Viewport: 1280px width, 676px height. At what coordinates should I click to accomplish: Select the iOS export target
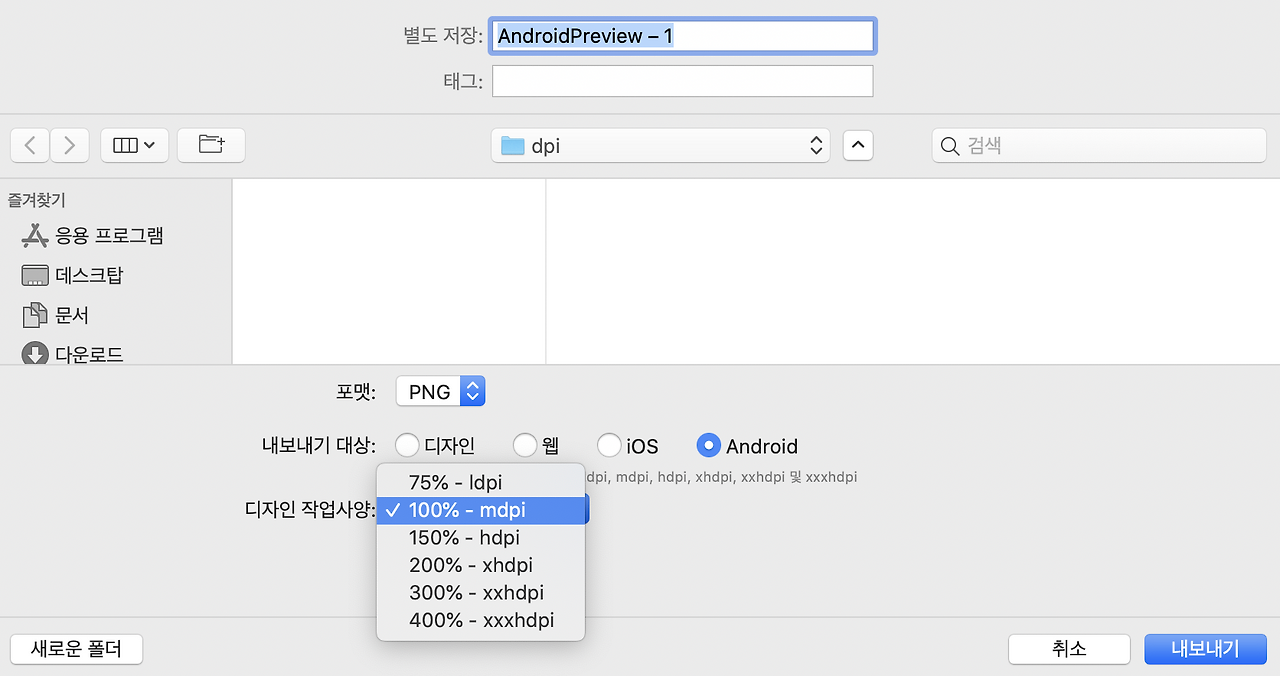(x=608, y=445)
